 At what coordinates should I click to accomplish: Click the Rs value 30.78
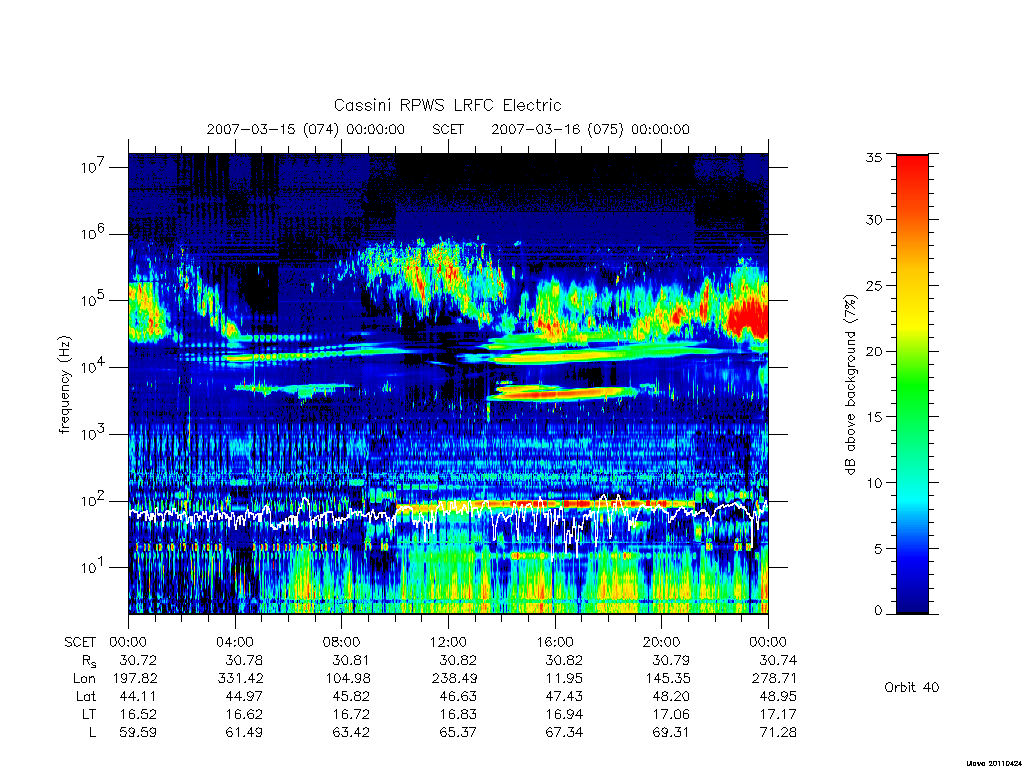coord(244,660)
